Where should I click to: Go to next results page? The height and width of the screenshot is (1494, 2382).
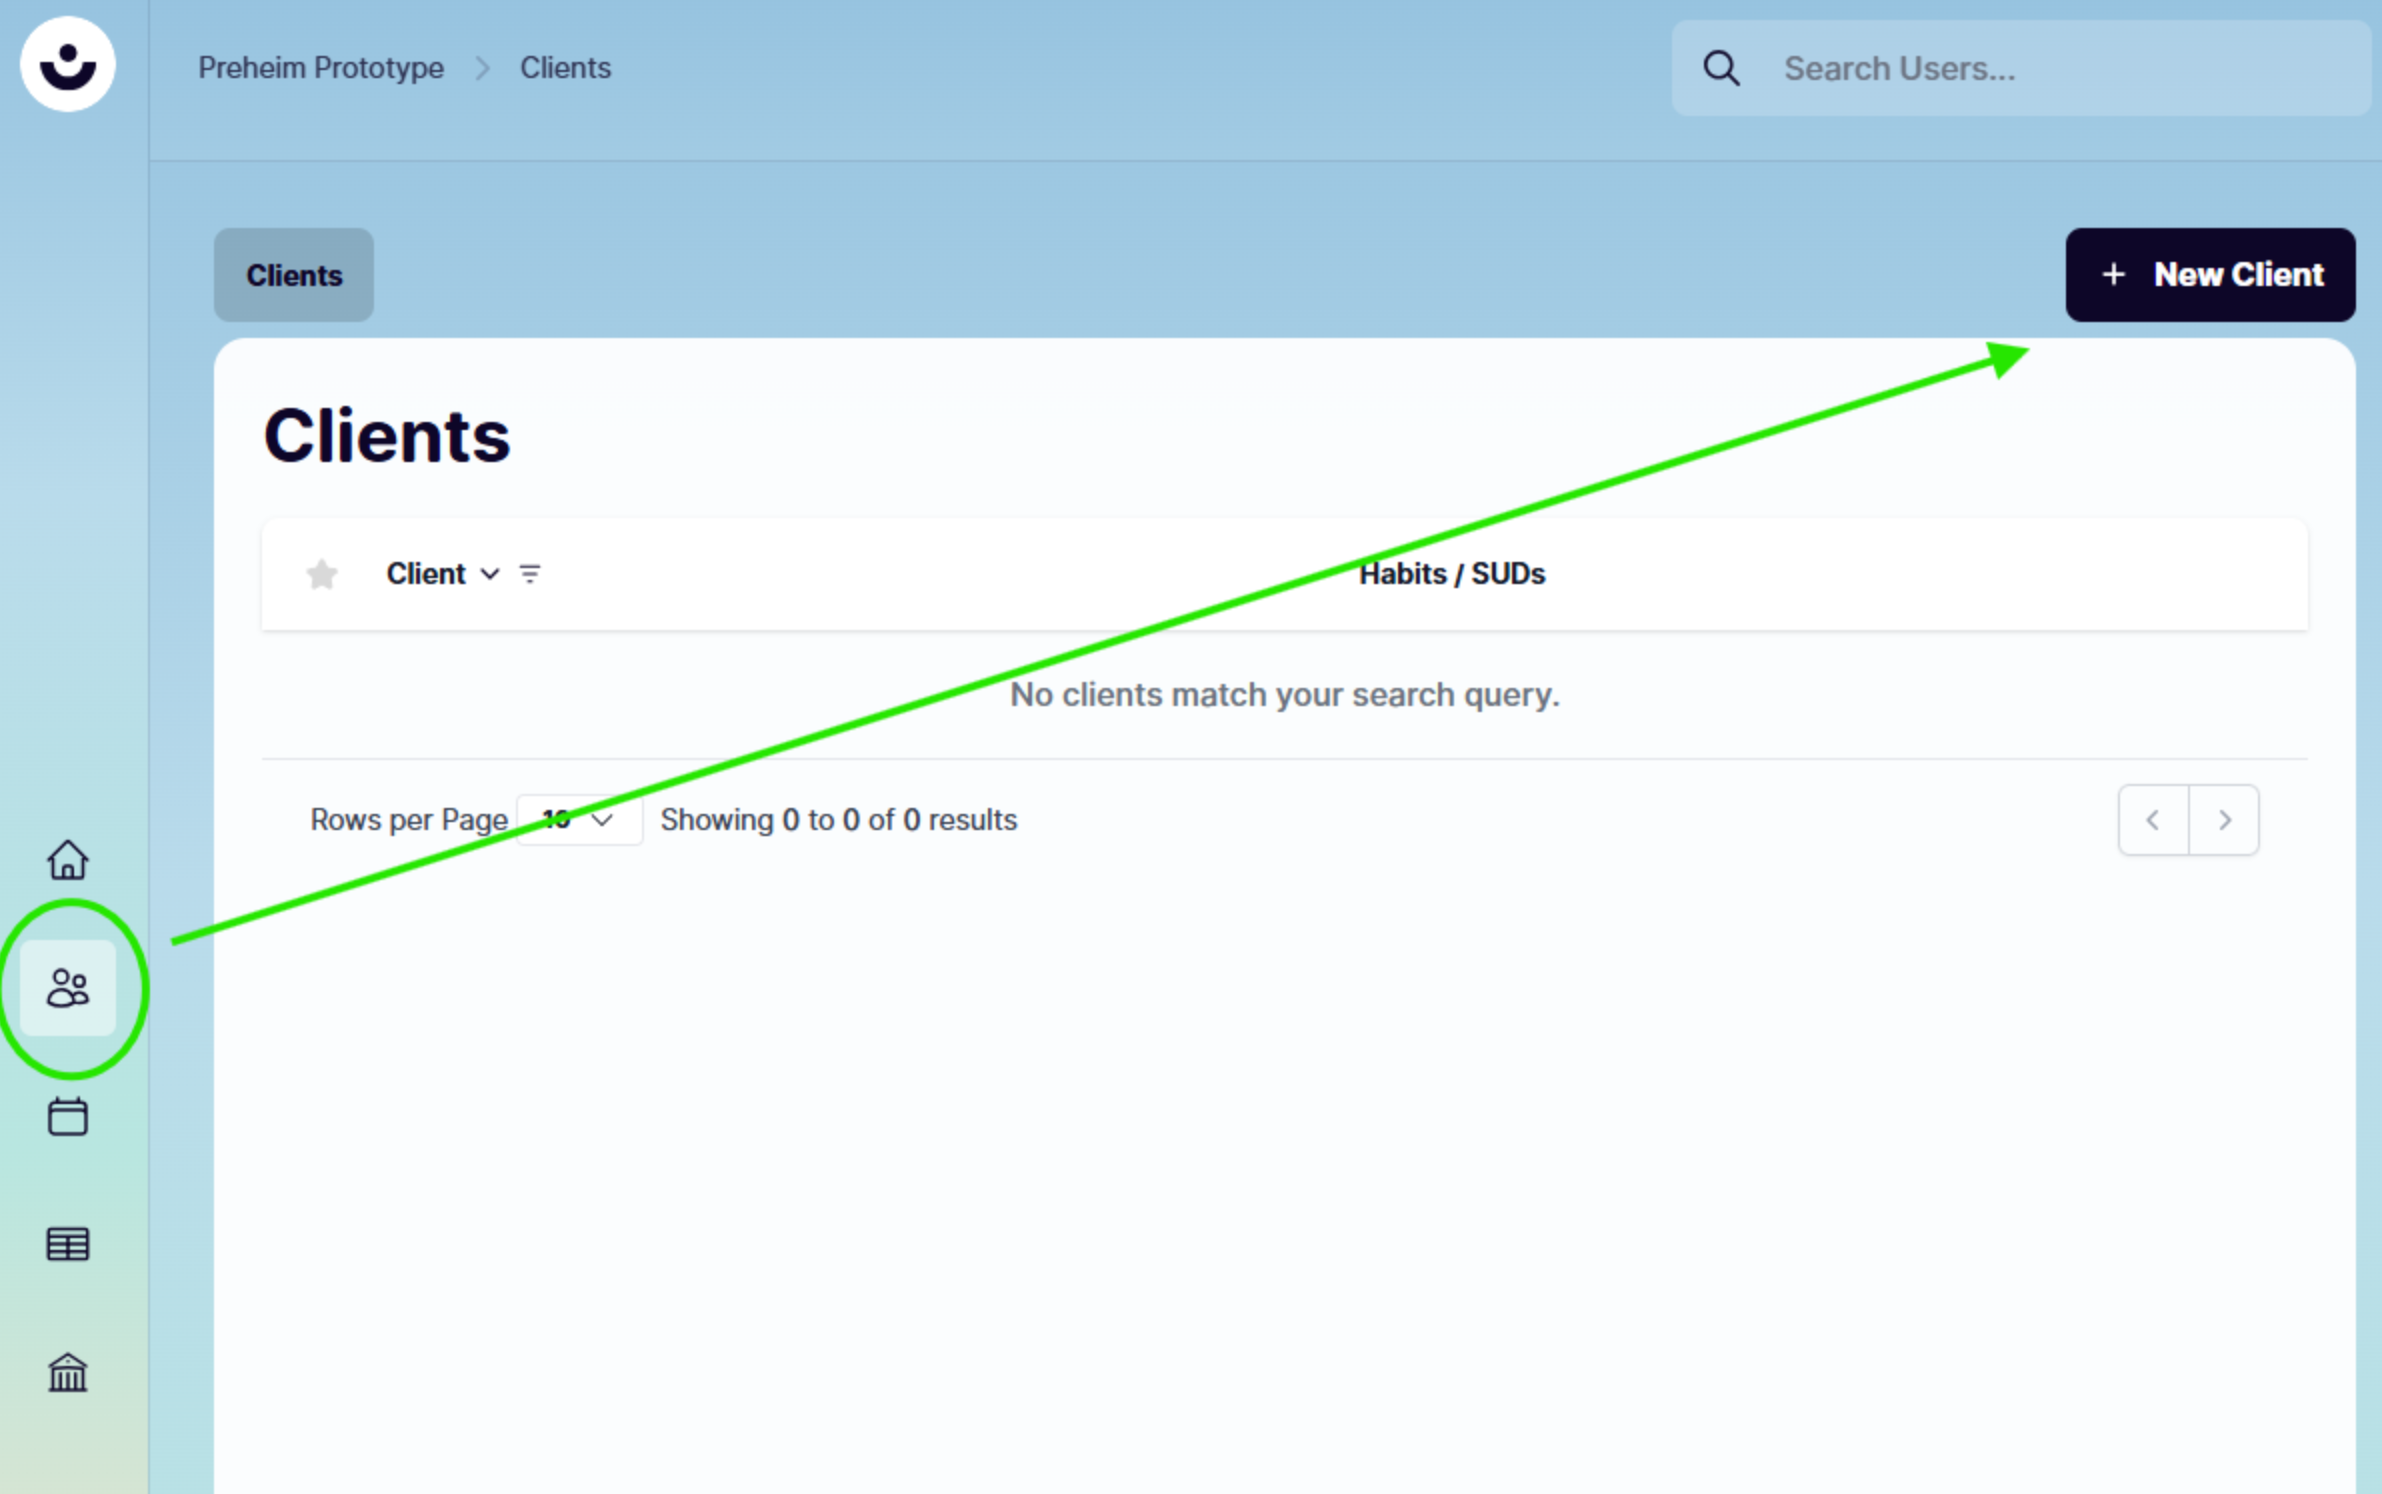pyautogui.click(x=2224, y=820)
